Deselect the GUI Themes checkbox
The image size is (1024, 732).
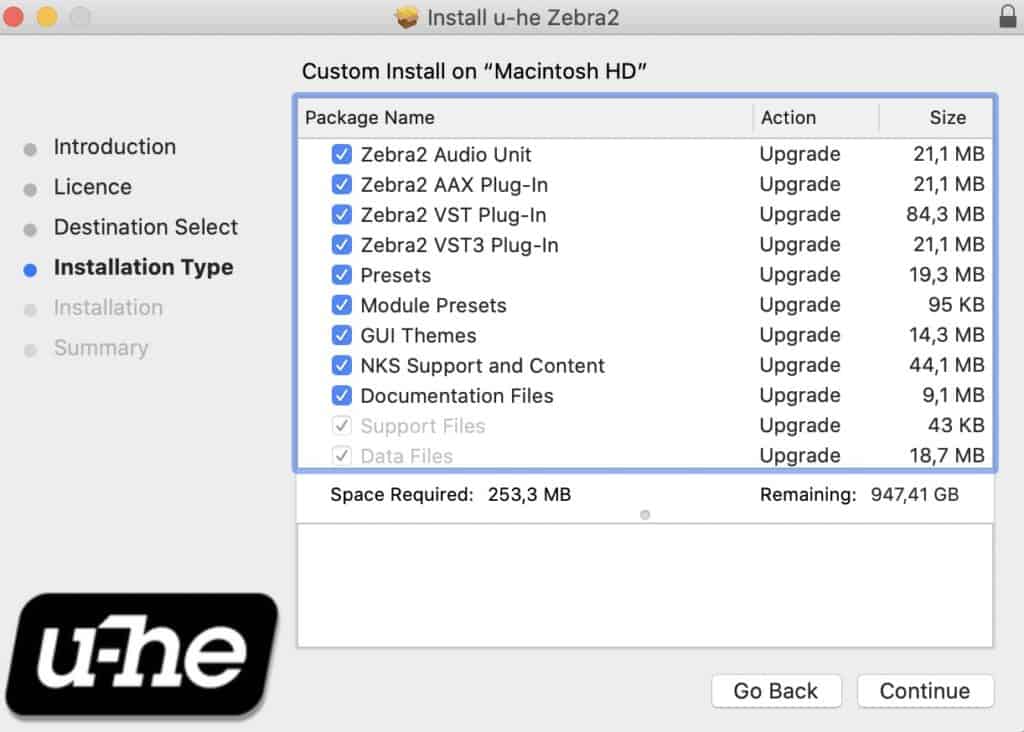click(x=342, y=334)
